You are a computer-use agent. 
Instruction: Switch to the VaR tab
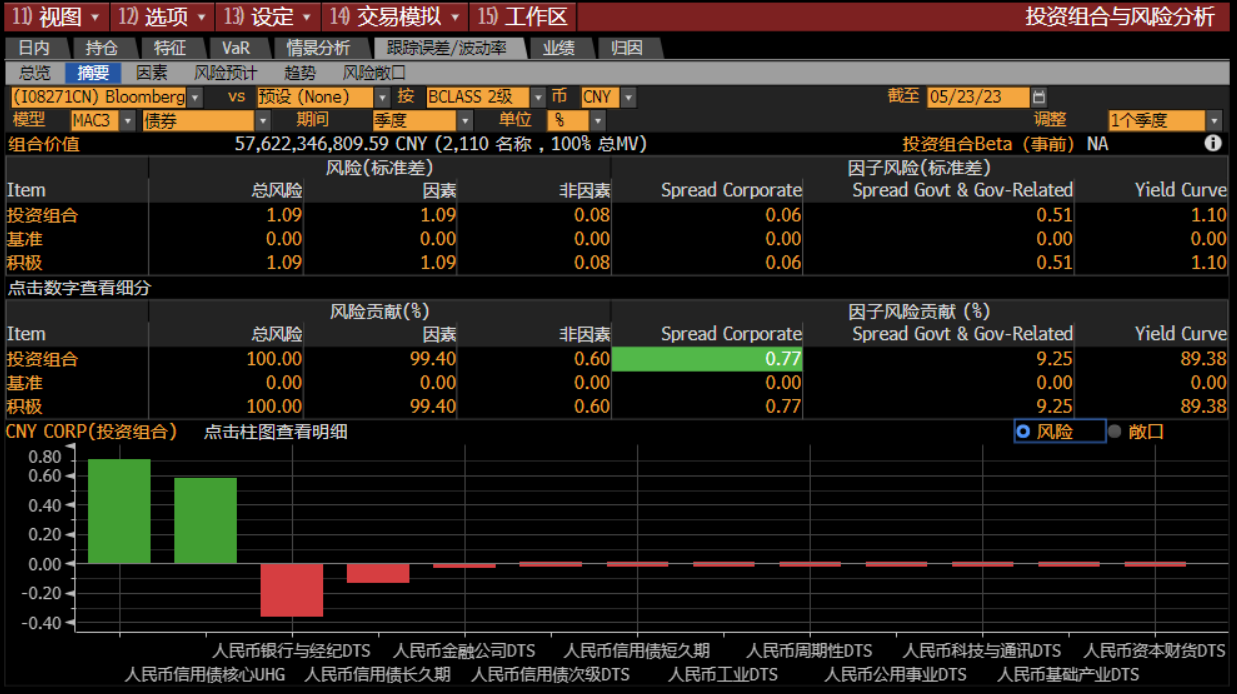click(236, 48)
